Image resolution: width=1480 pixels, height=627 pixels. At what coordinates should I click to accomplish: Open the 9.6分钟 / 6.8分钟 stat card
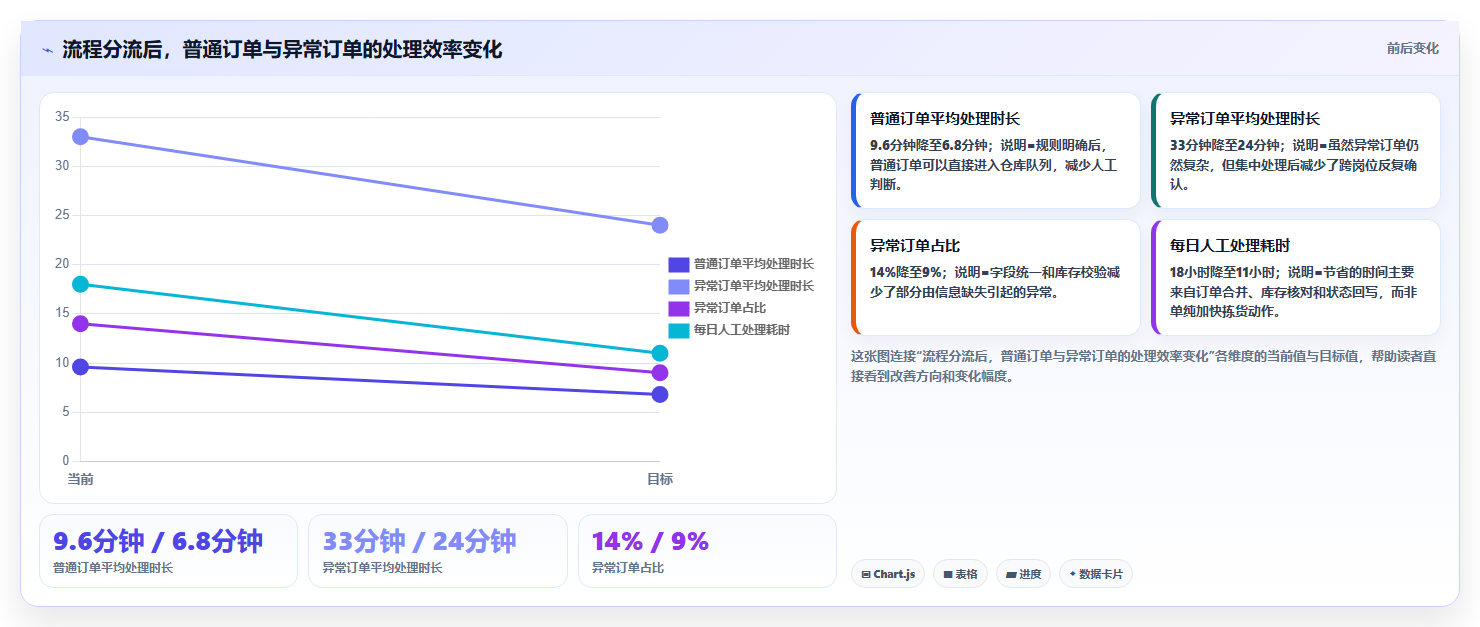168,551
